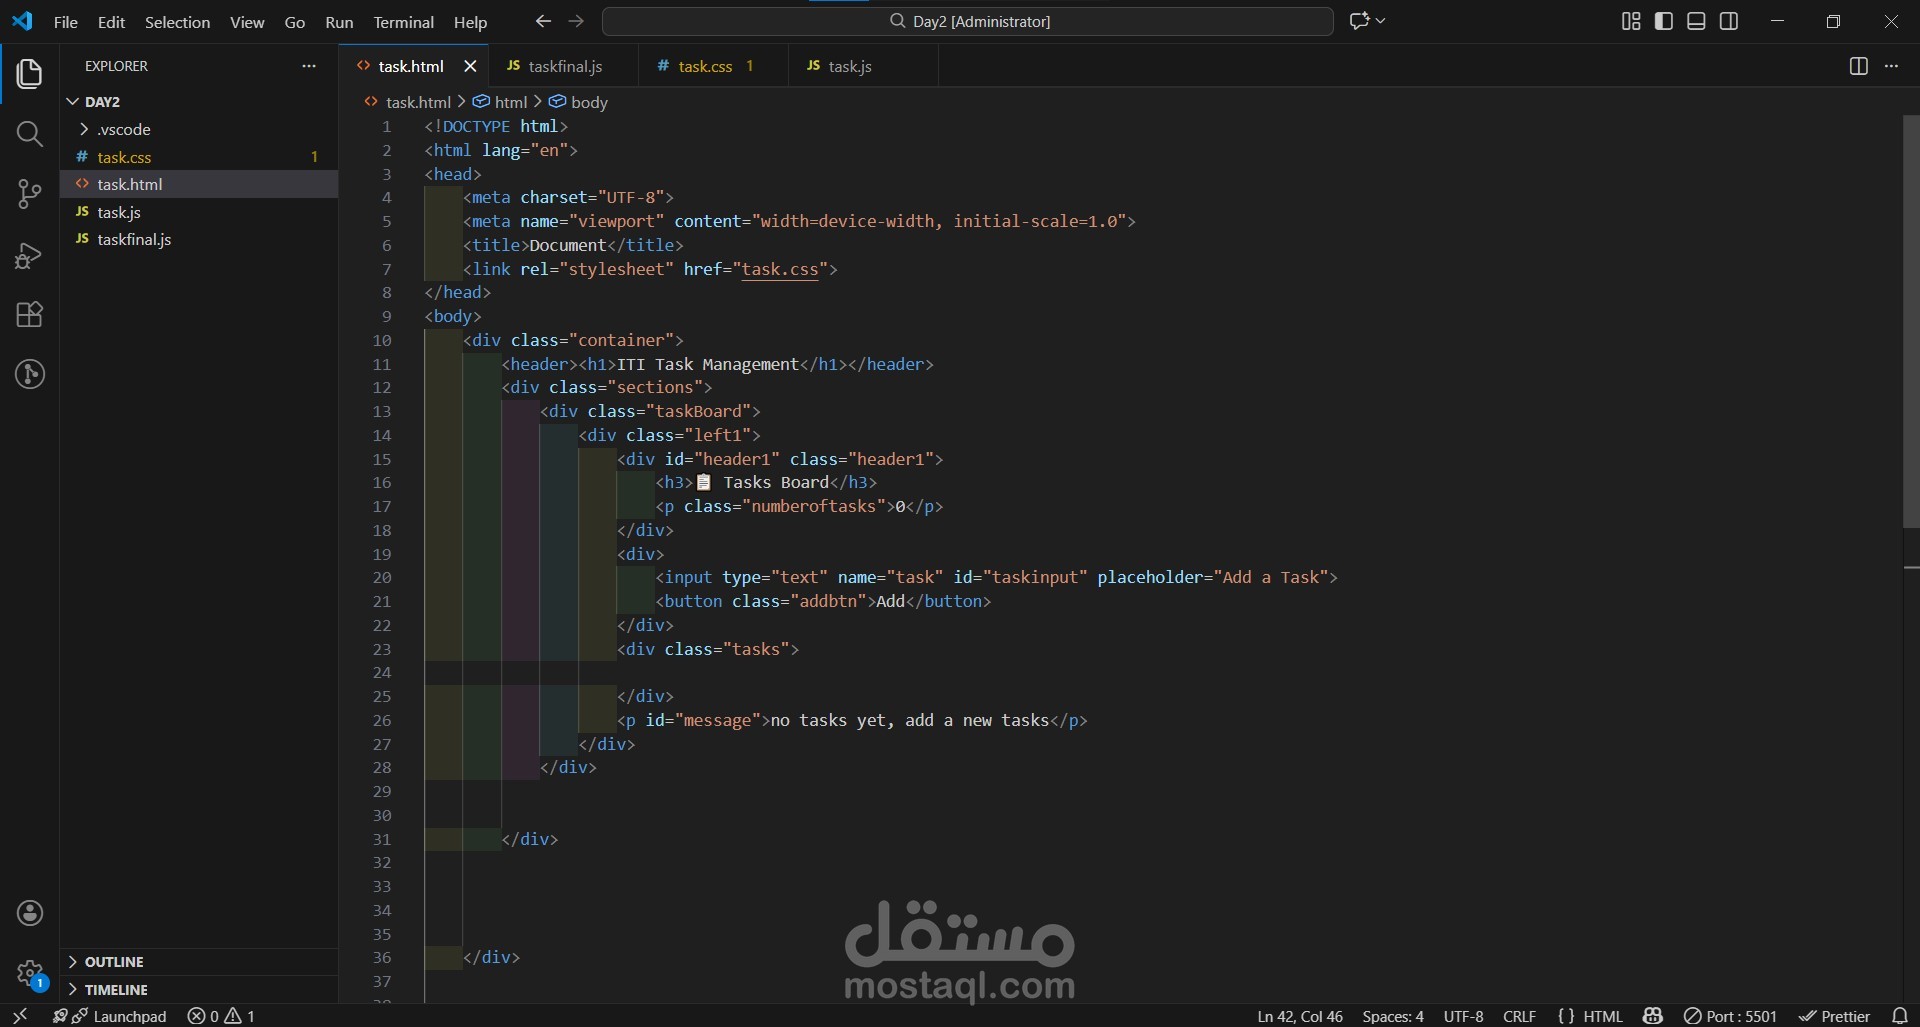Click the VS Code logo in the title bar
The width and height of the screenshot is (1920, 1027).
point(22,21)
